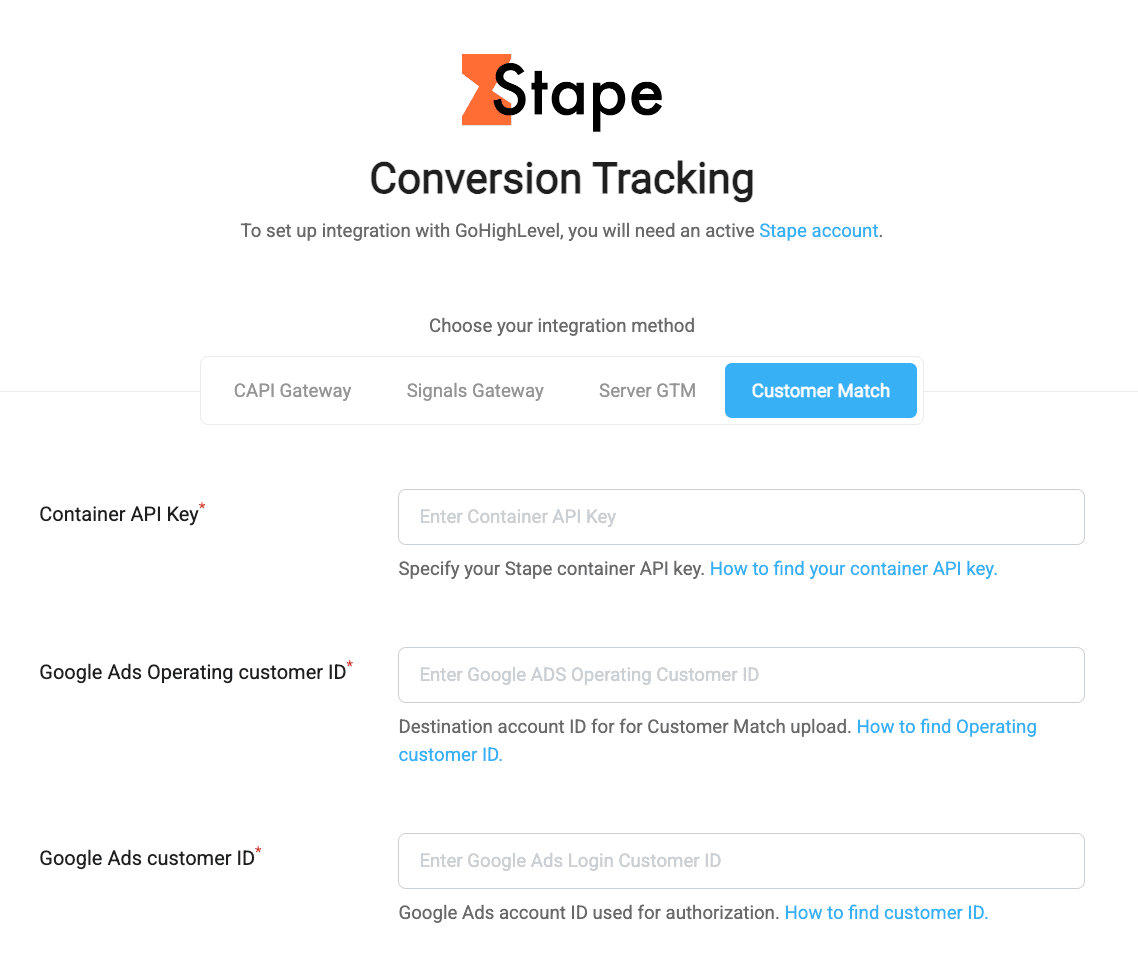Open the Stape account link

(818, 231)
